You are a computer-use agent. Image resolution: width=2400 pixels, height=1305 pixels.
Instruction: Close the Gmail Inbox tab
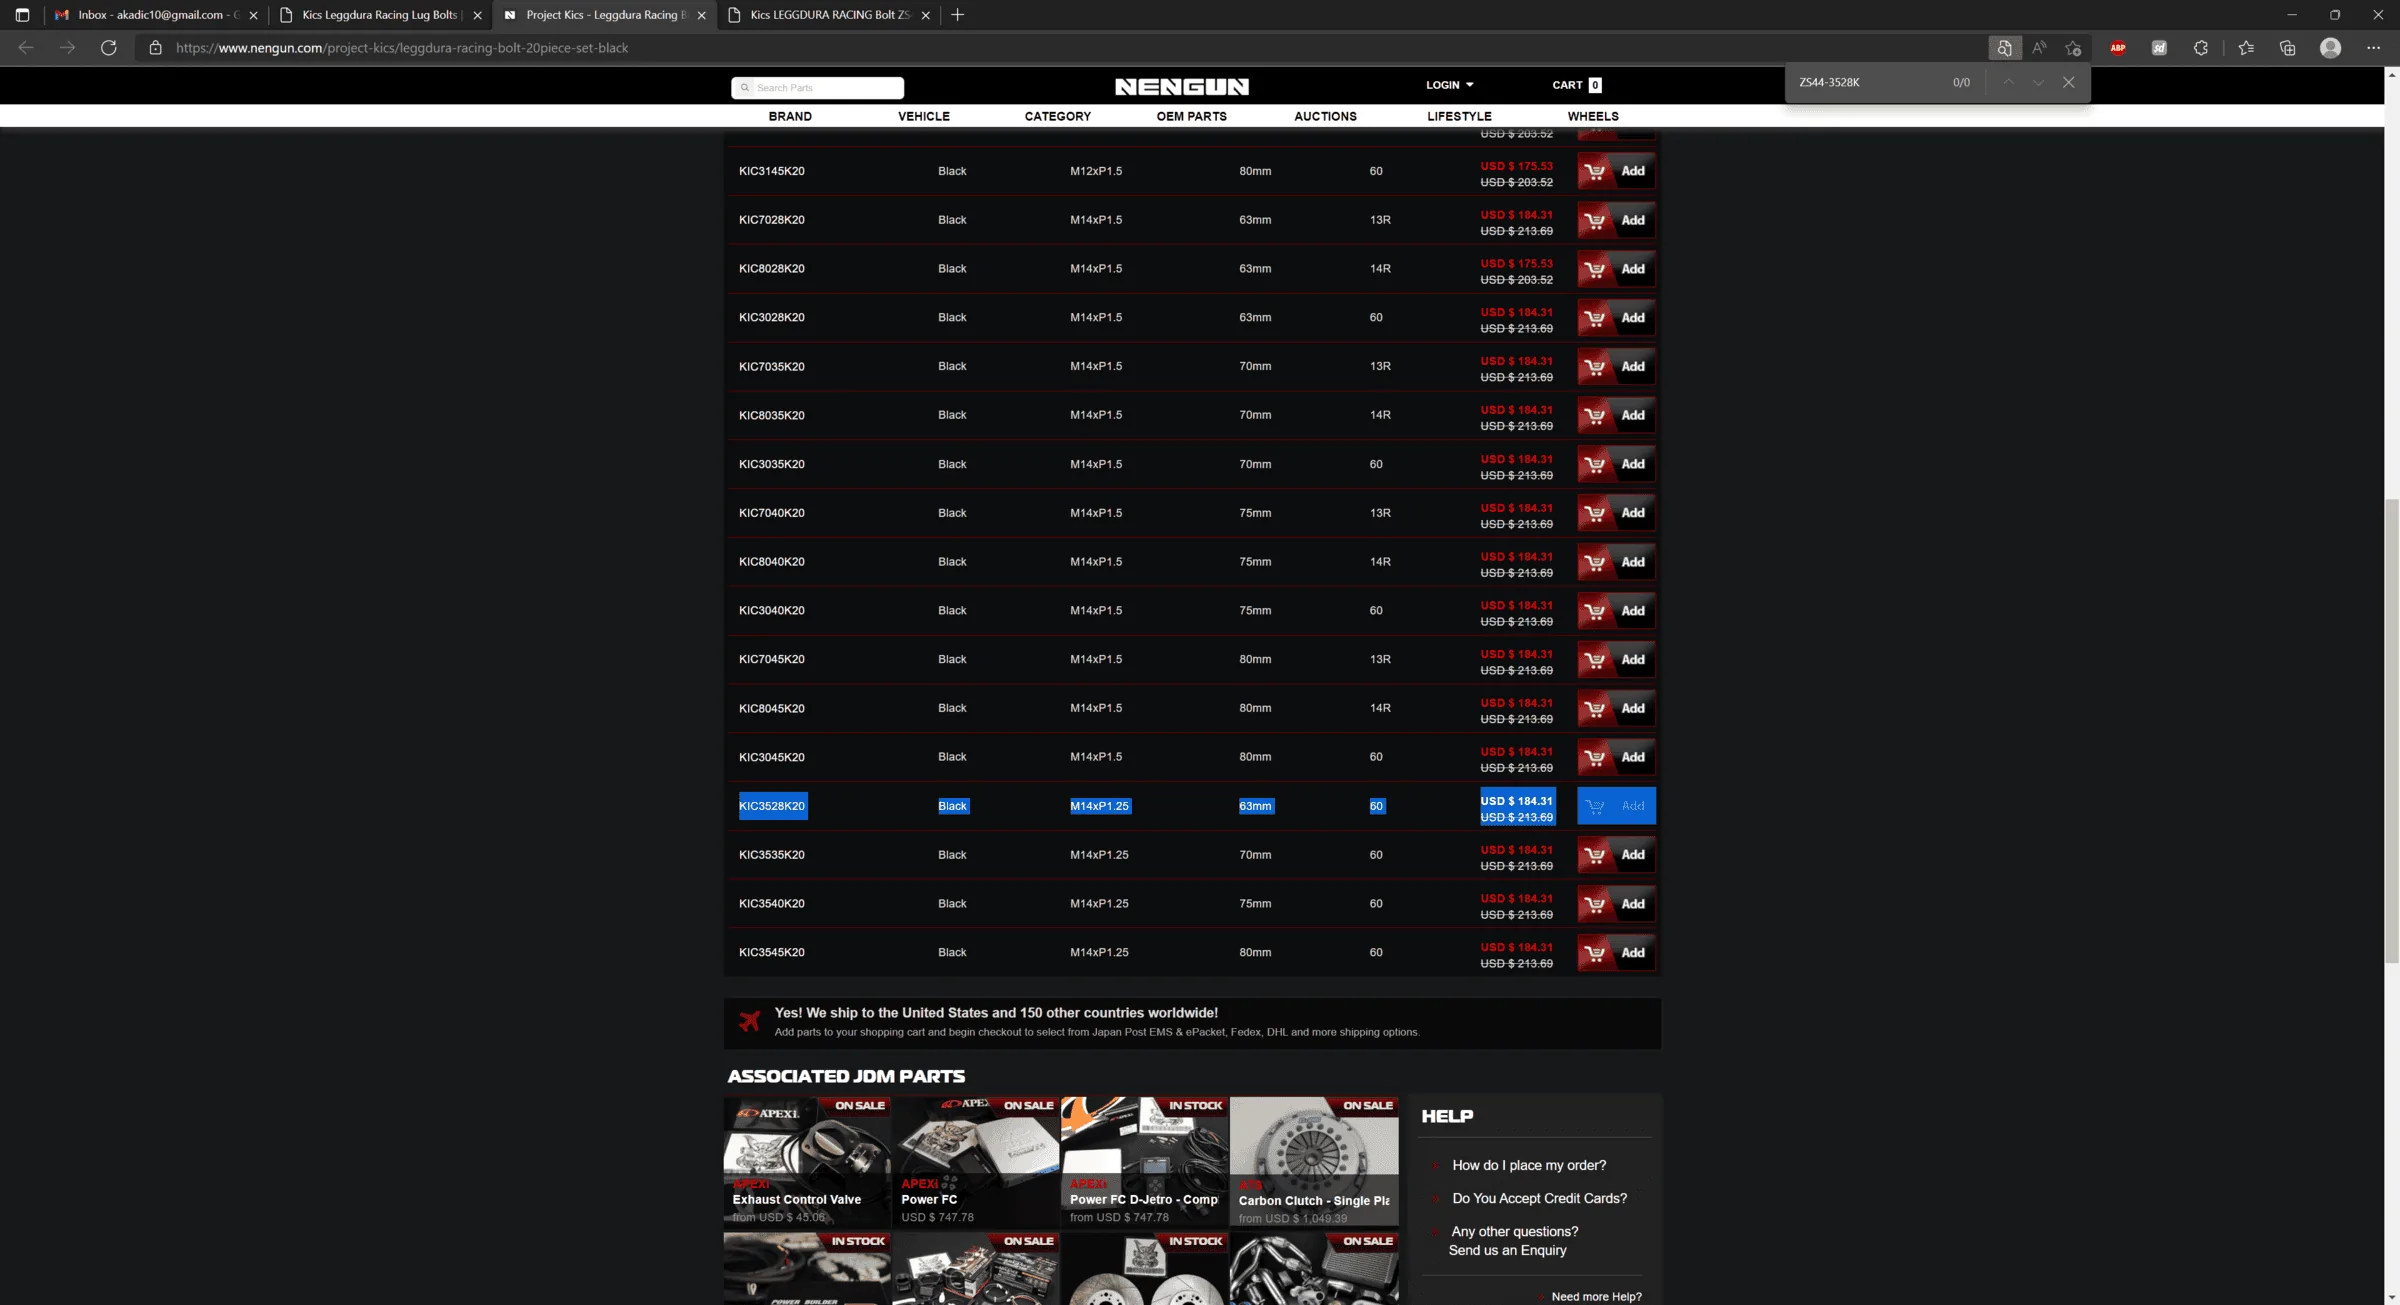(x=253, y=15)
